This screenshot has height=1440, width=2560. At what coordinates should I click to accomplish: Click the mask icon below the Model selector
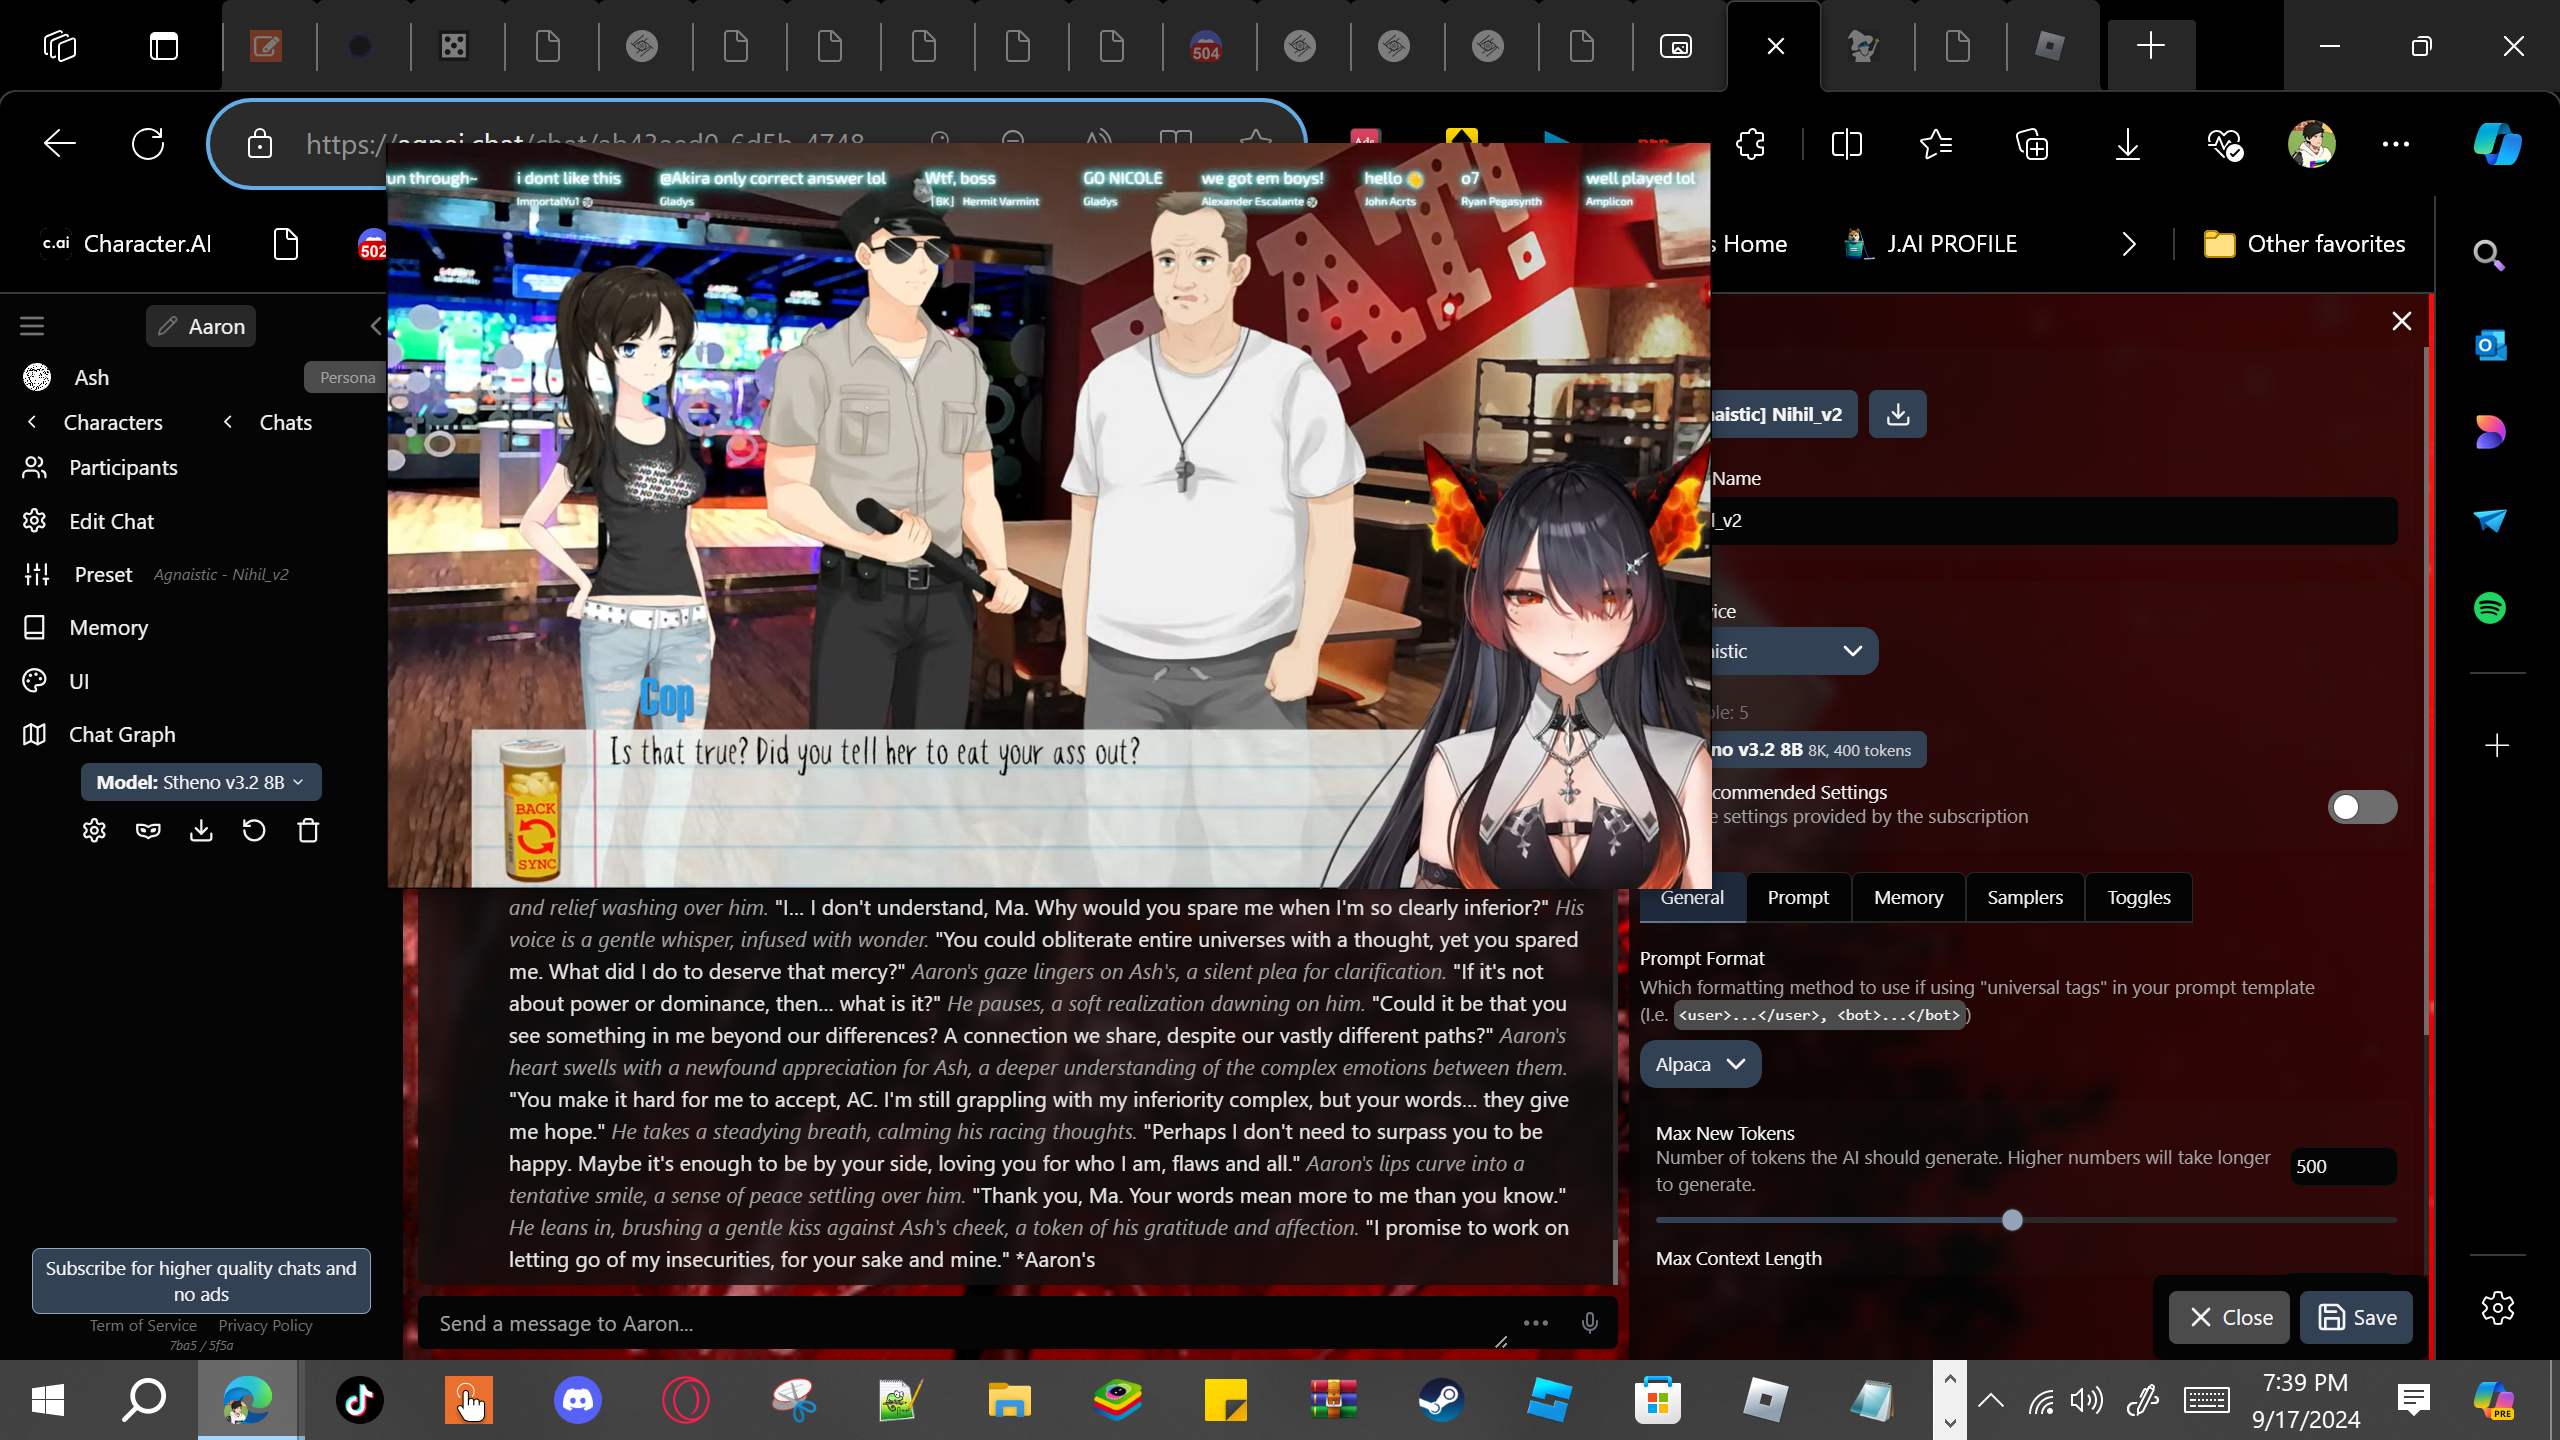(x=148, y=830)
